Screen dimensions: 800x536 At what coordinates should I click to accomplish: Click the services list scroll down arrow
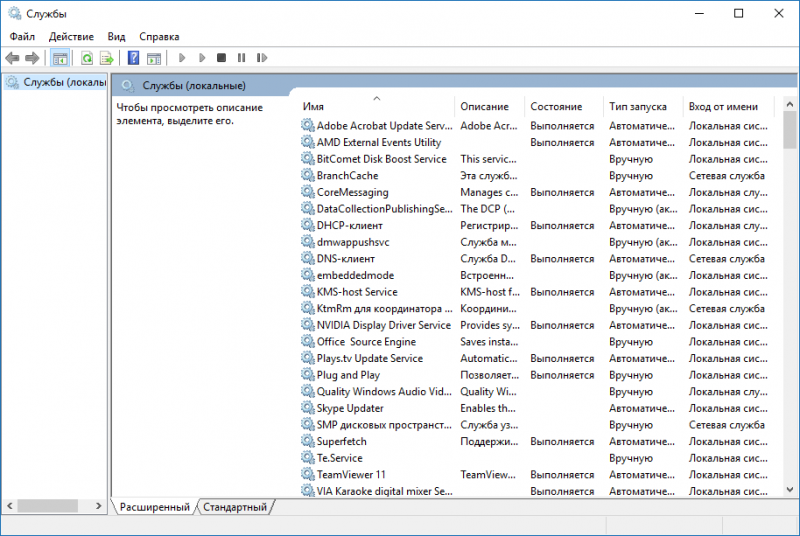(x=790, y=490)
